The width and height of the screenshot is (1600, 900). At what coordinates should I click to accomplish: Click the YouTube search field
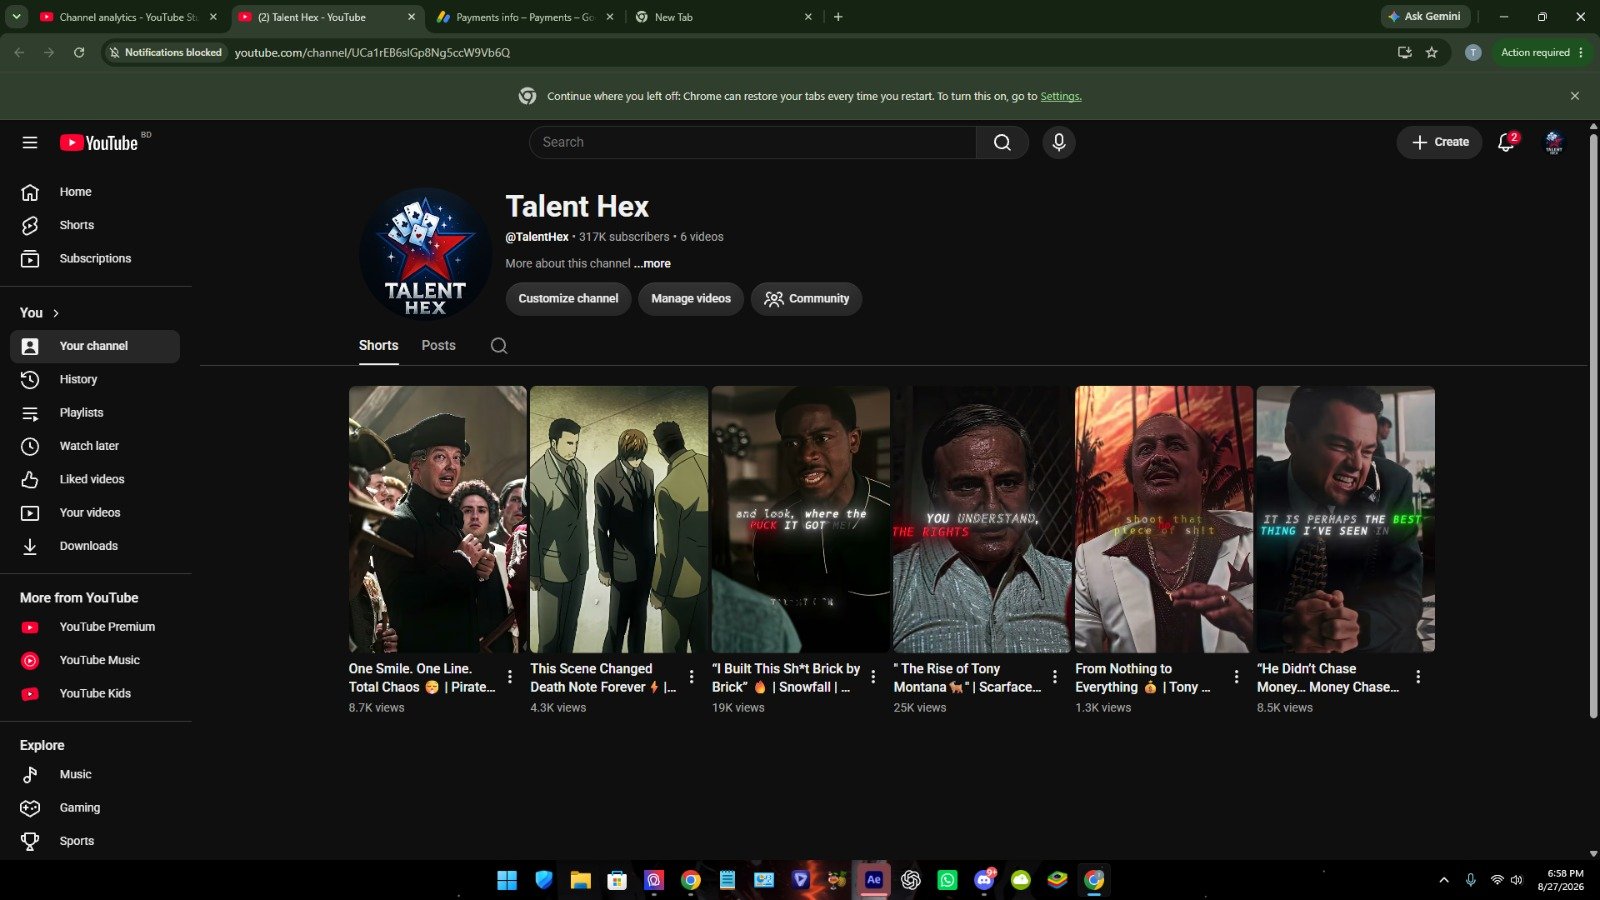pyautogui.click(x=752, y=142)
